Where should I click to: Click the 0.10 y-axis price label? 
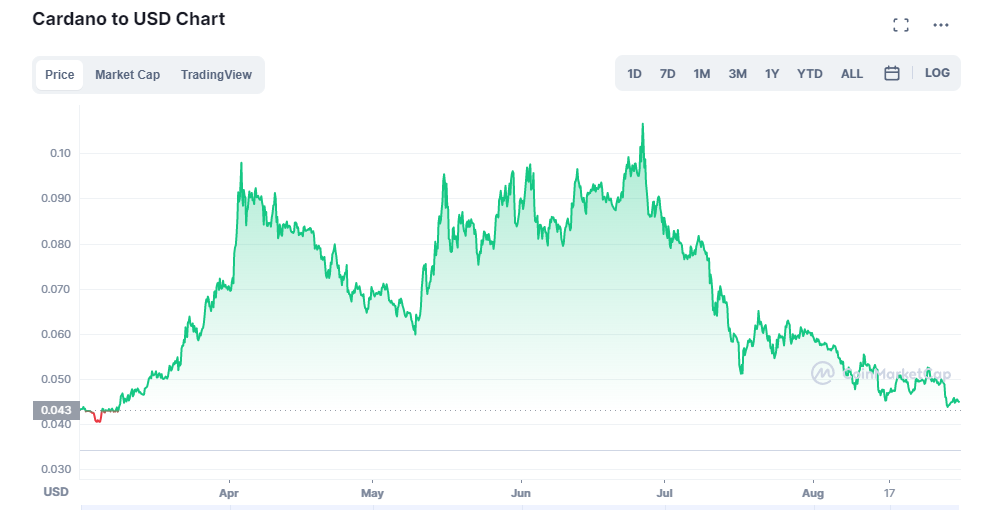tap(60, 153)
